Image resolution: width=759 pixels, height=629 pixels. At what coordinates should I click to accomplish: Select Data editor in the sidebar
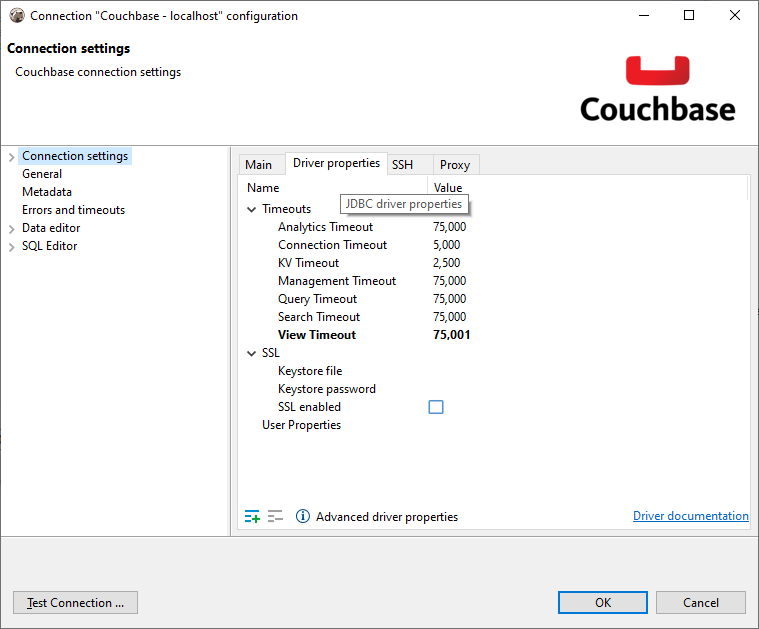coord(51,228)
